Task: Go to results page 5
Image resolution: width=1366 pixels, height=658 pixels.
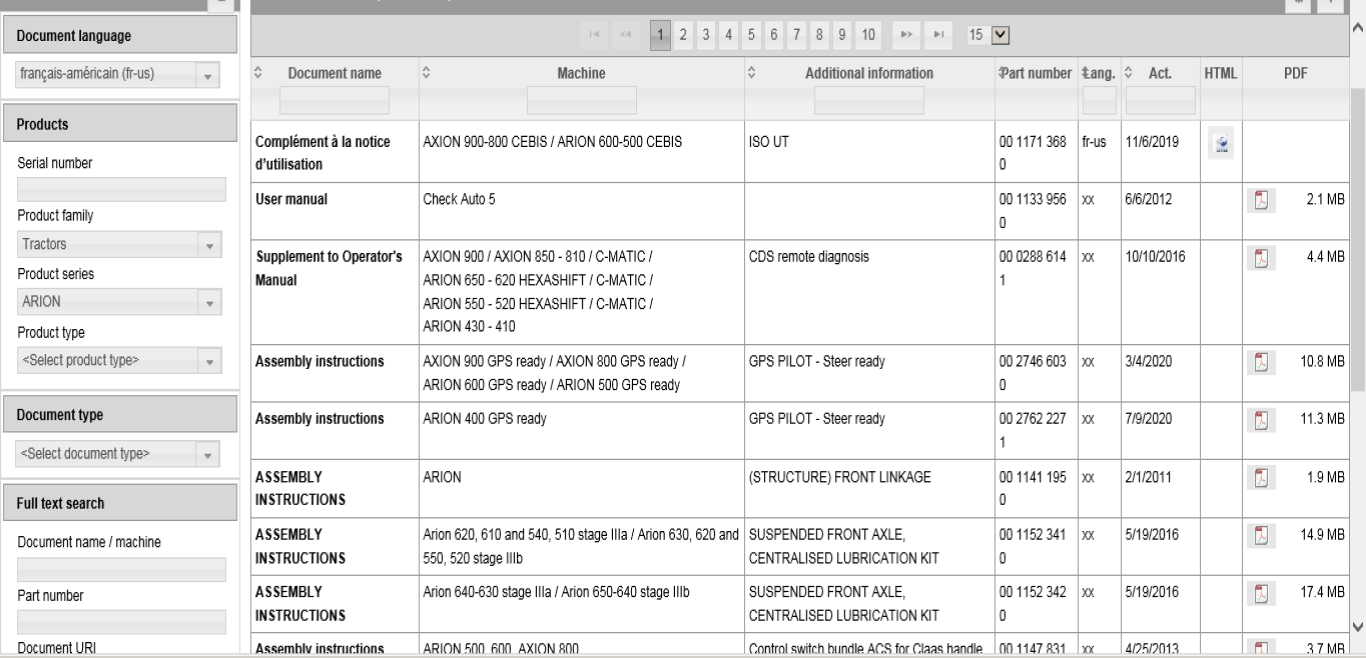Action: [752, 36]
